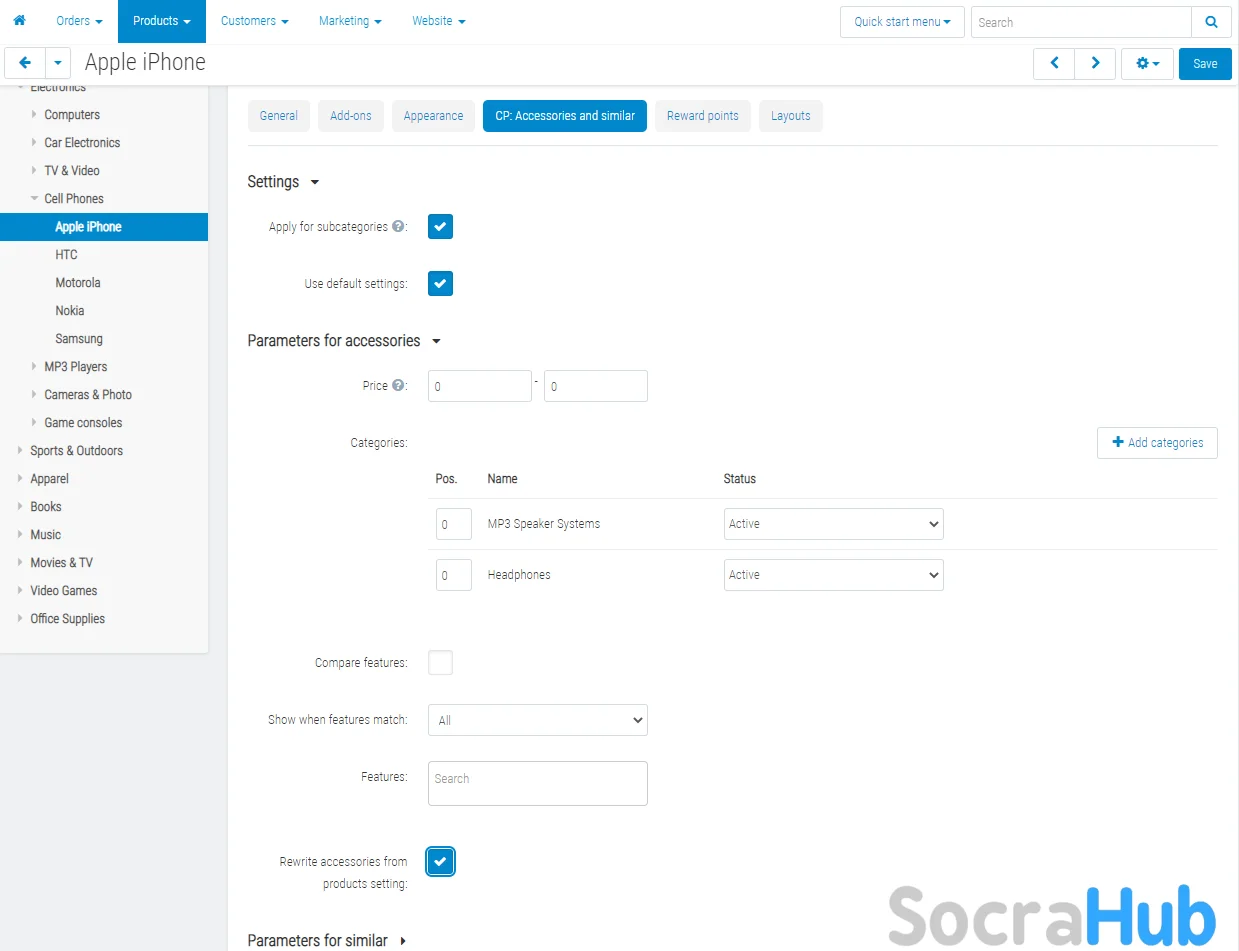Uncheck Rewrite accessories from products setting
Viewport: 1239px width, 951px height.
(441, 862)
